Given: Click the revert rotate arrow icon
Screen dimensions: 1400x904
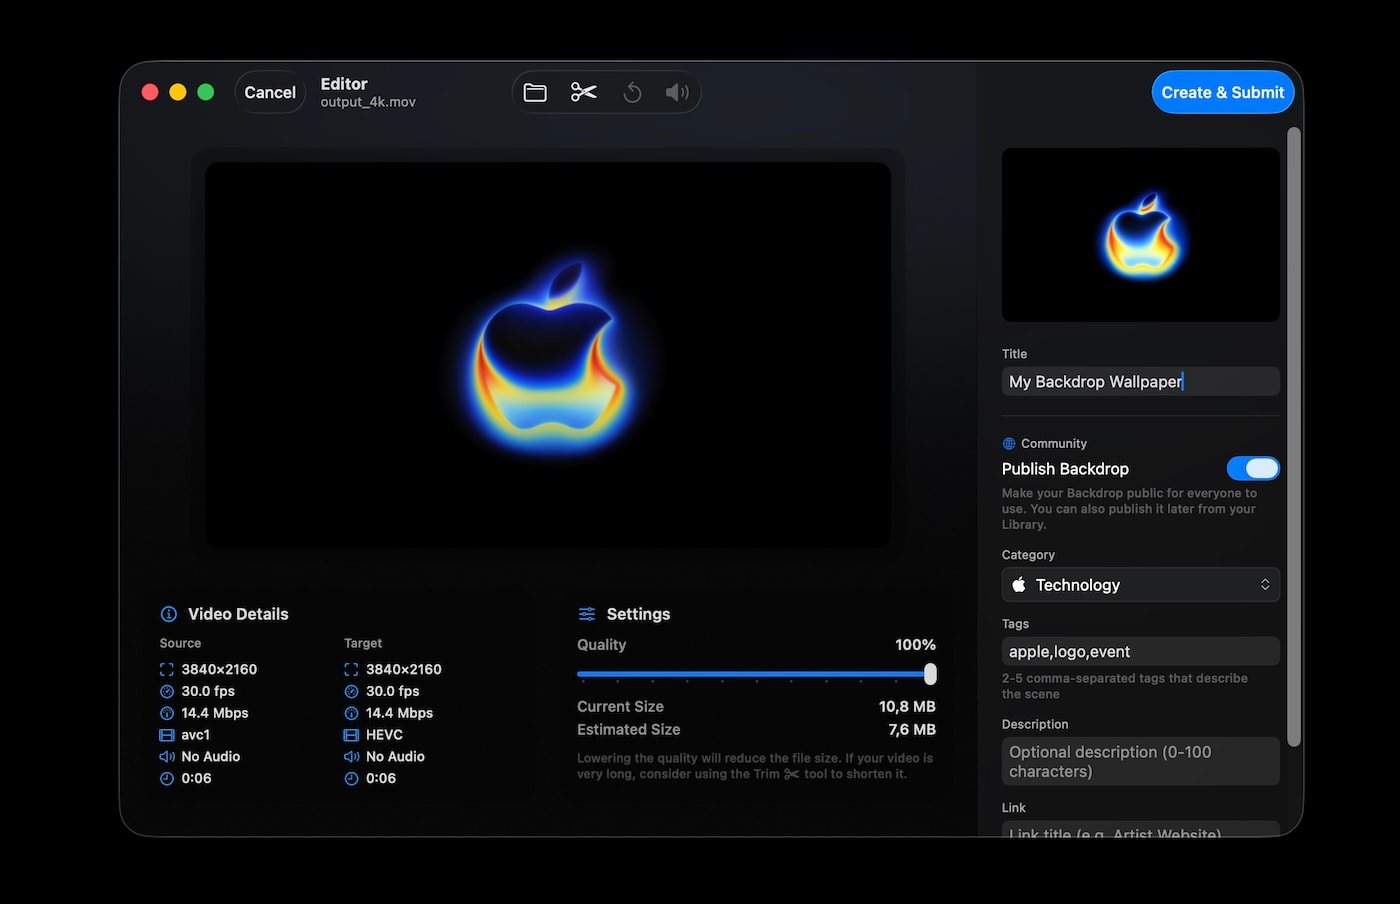Looking at the screenshot, I should click(632, 93).
